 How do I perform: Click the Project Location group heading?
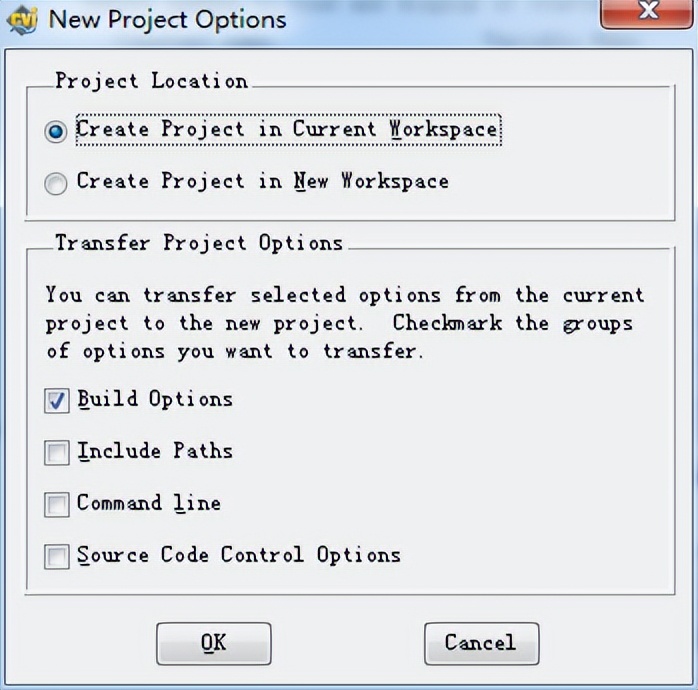tap(151, 81)
